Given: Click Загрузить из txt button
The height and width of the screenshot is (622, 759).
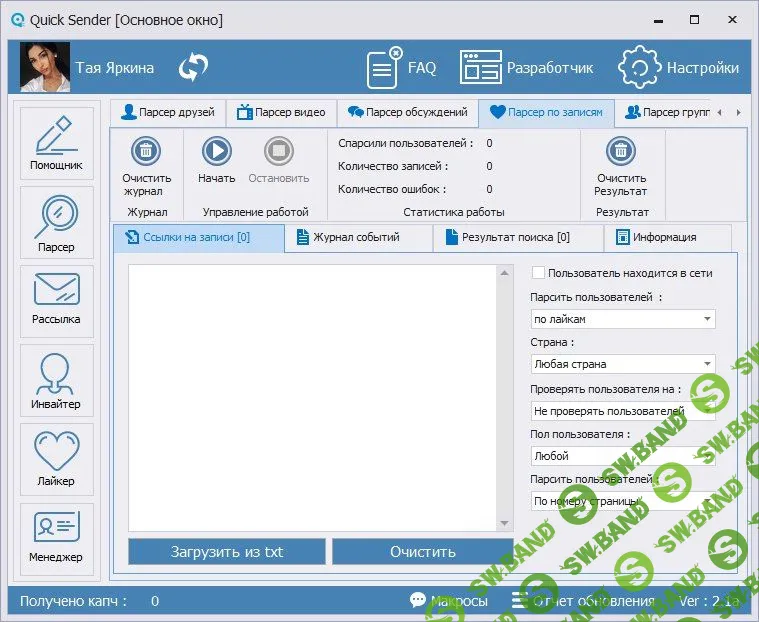Looking at the screenshot, I should [227, 552].
